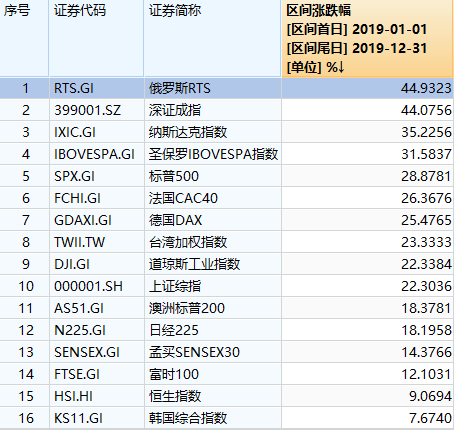
Task: Select the 恒生指数 name cell
Action: [213, 396]
